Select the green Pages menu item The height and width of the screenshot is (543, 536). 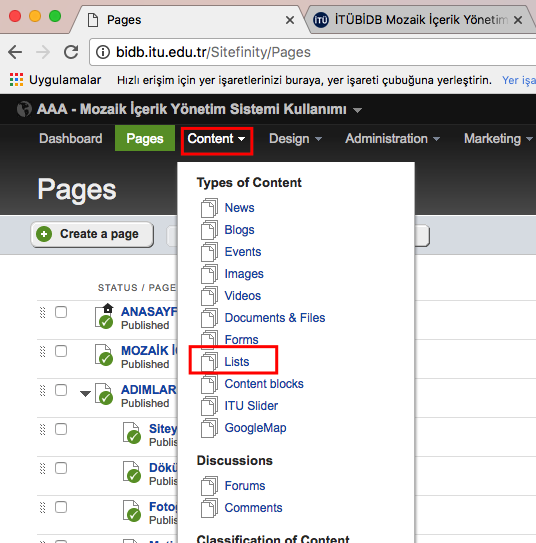[x=145, y=139]
